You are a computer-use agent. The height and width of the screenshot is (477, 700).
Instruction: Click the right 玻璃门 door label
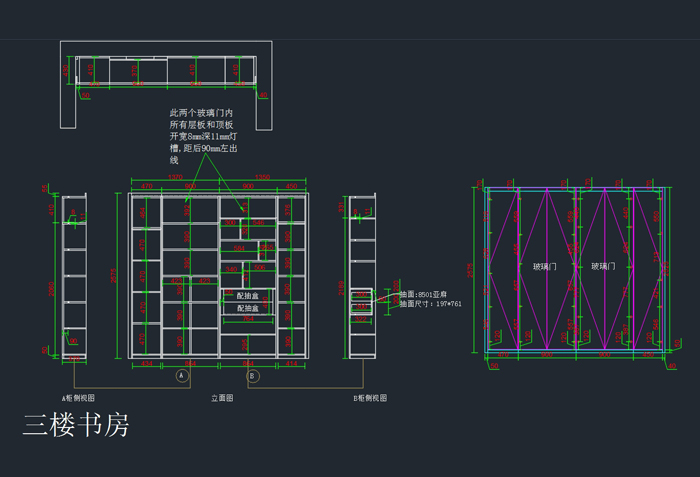pos(606,267)
